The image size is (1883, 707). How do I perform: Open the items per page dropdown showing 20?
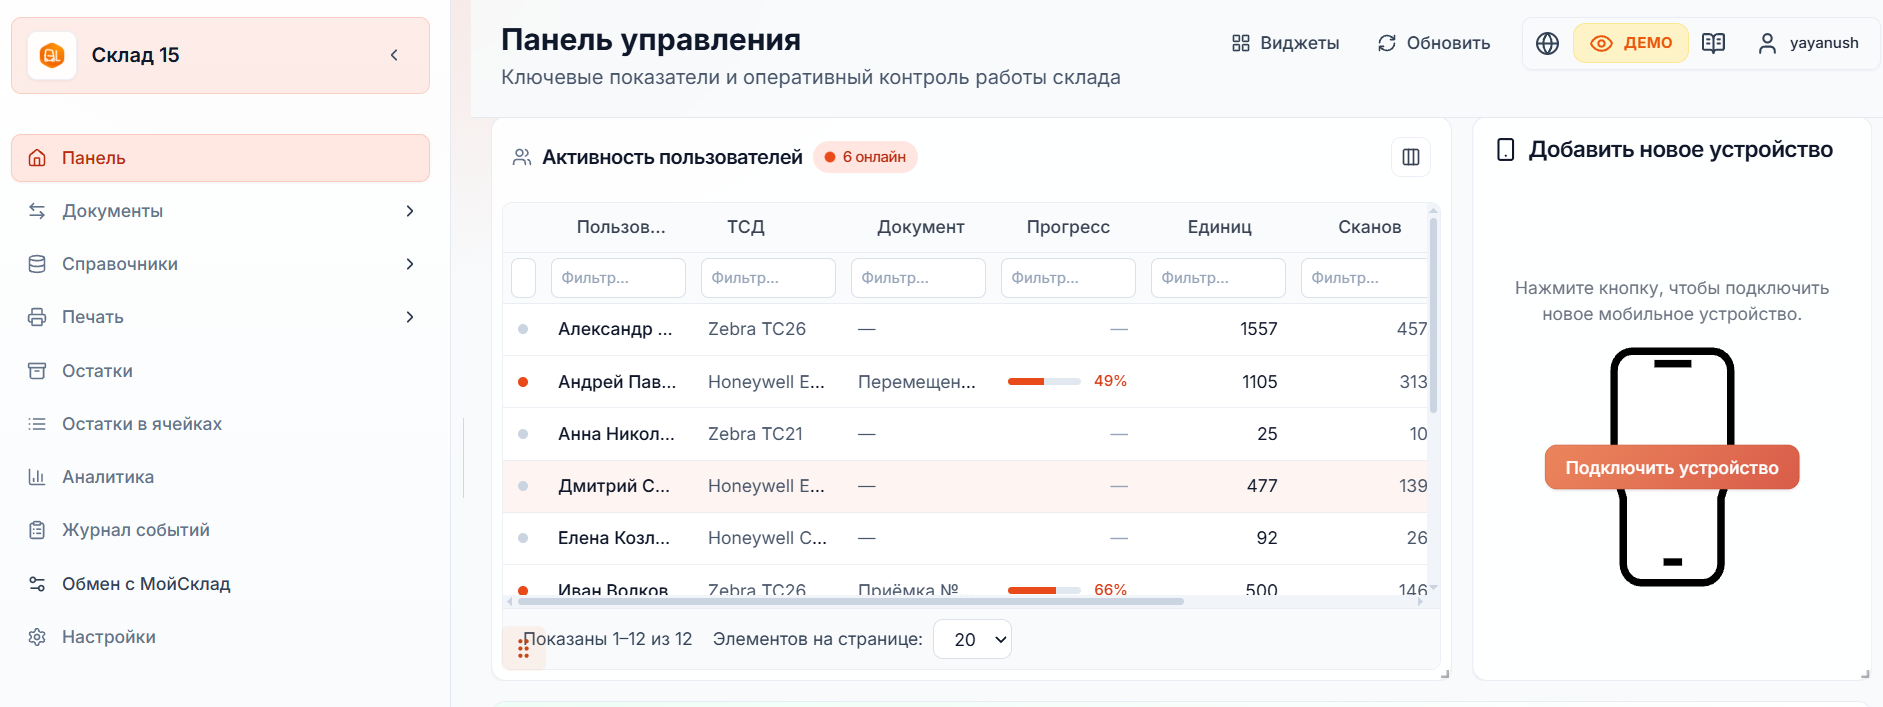coord(972,639)
